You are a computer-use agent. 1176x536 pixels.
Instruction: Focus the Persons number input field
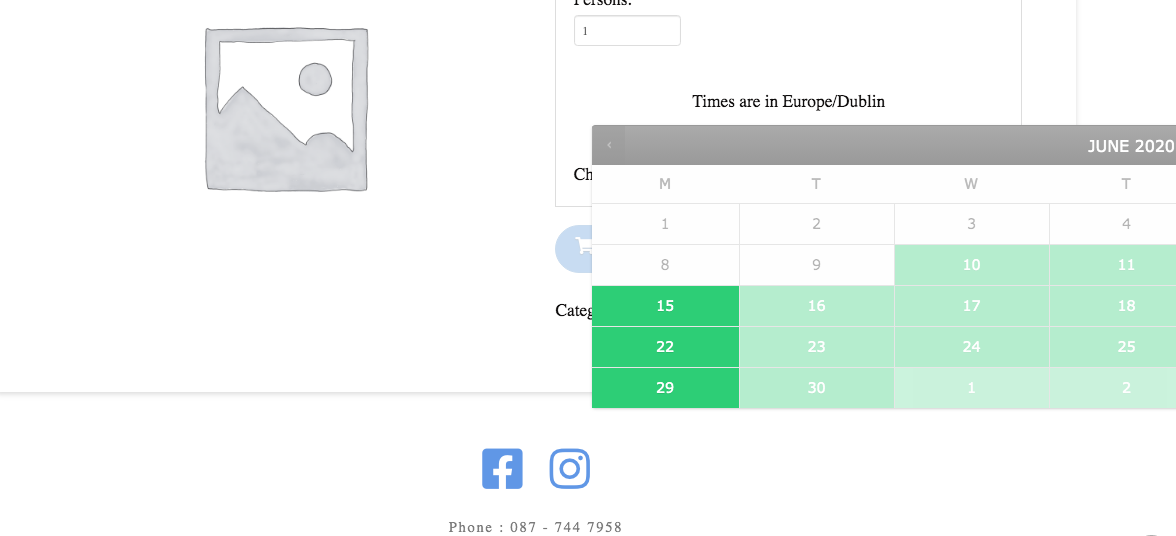[627, 31]
